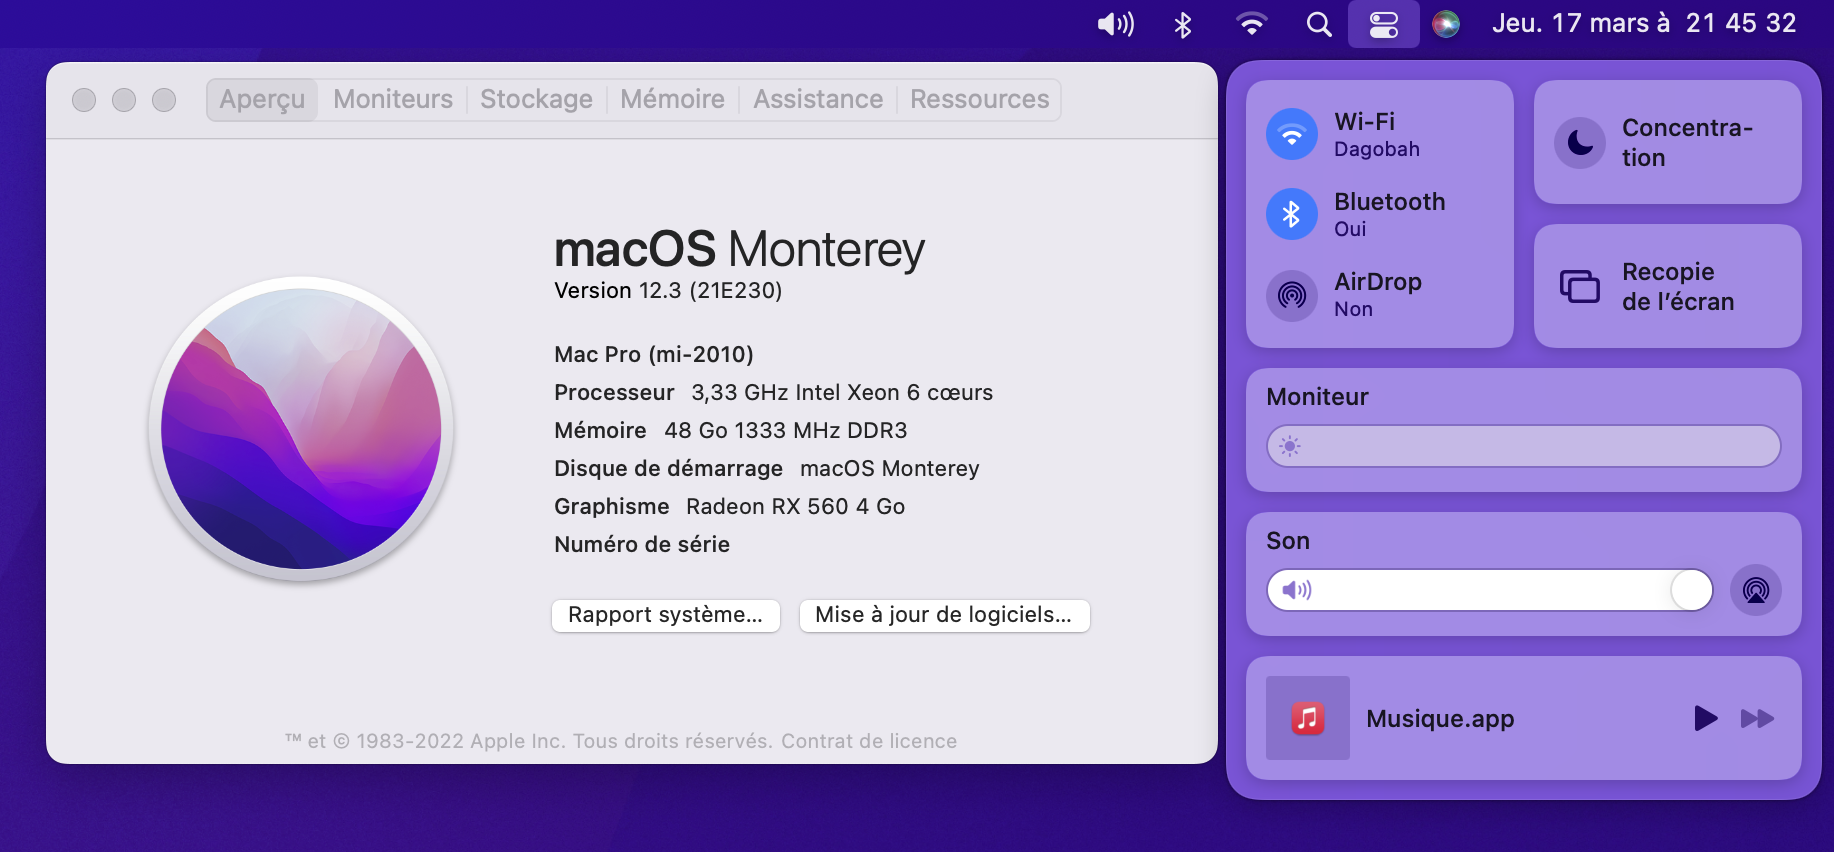The width and height of the screenshot is (1834, 852).
Task: Open Mise à jour de logiciels…
Action: [x=944, y=615]
